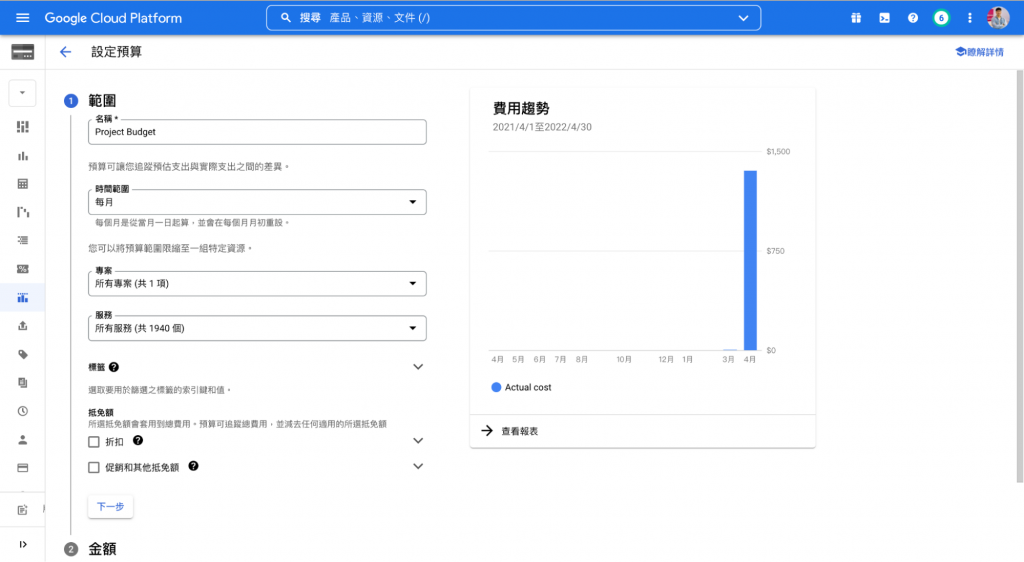Click the page vertical scrollbar
Viewport: 1024px width, 562px height.
click(1020, 276)
